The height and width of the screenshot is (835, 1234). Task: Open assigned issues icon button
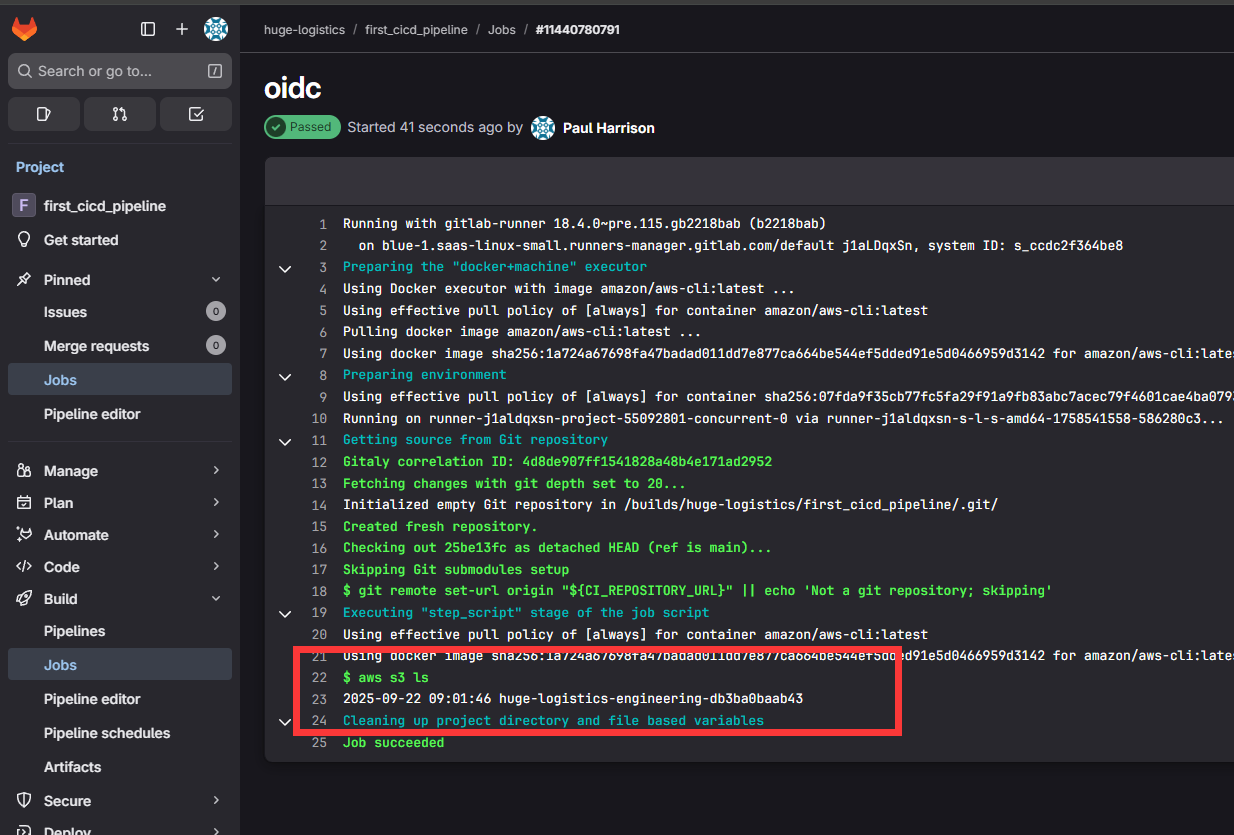pos(44,114)
